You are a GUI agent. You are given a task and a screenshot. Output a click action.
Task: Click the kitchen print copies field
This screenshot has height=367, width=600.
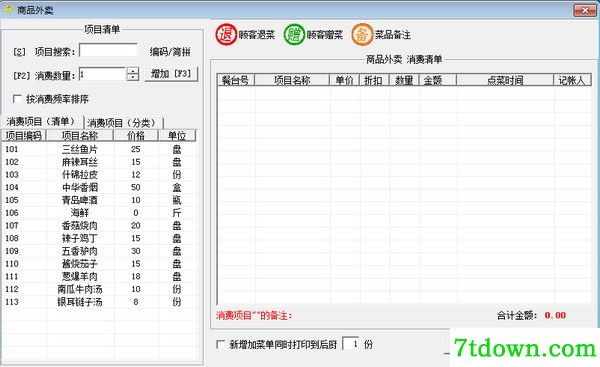tap(351, 344)
